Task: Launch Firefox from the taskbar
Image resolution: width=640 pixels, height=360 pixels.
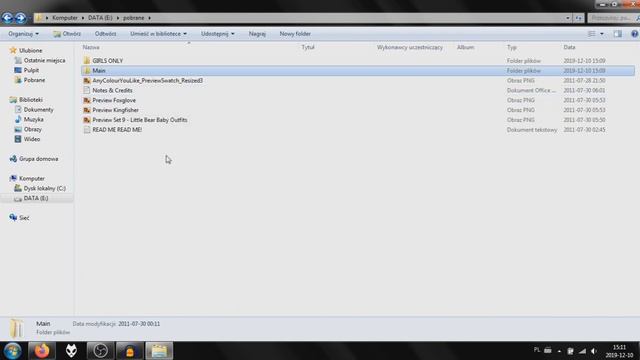Action: click(42, 351)
